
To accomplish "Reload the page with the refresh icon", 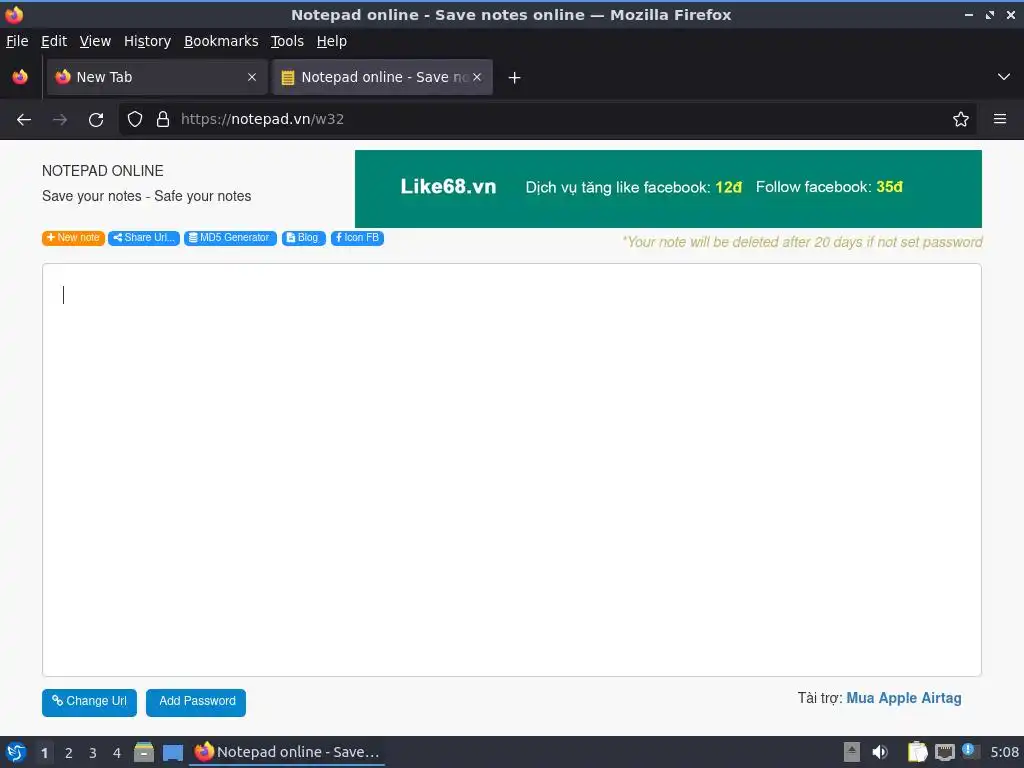I will point(96,120).
